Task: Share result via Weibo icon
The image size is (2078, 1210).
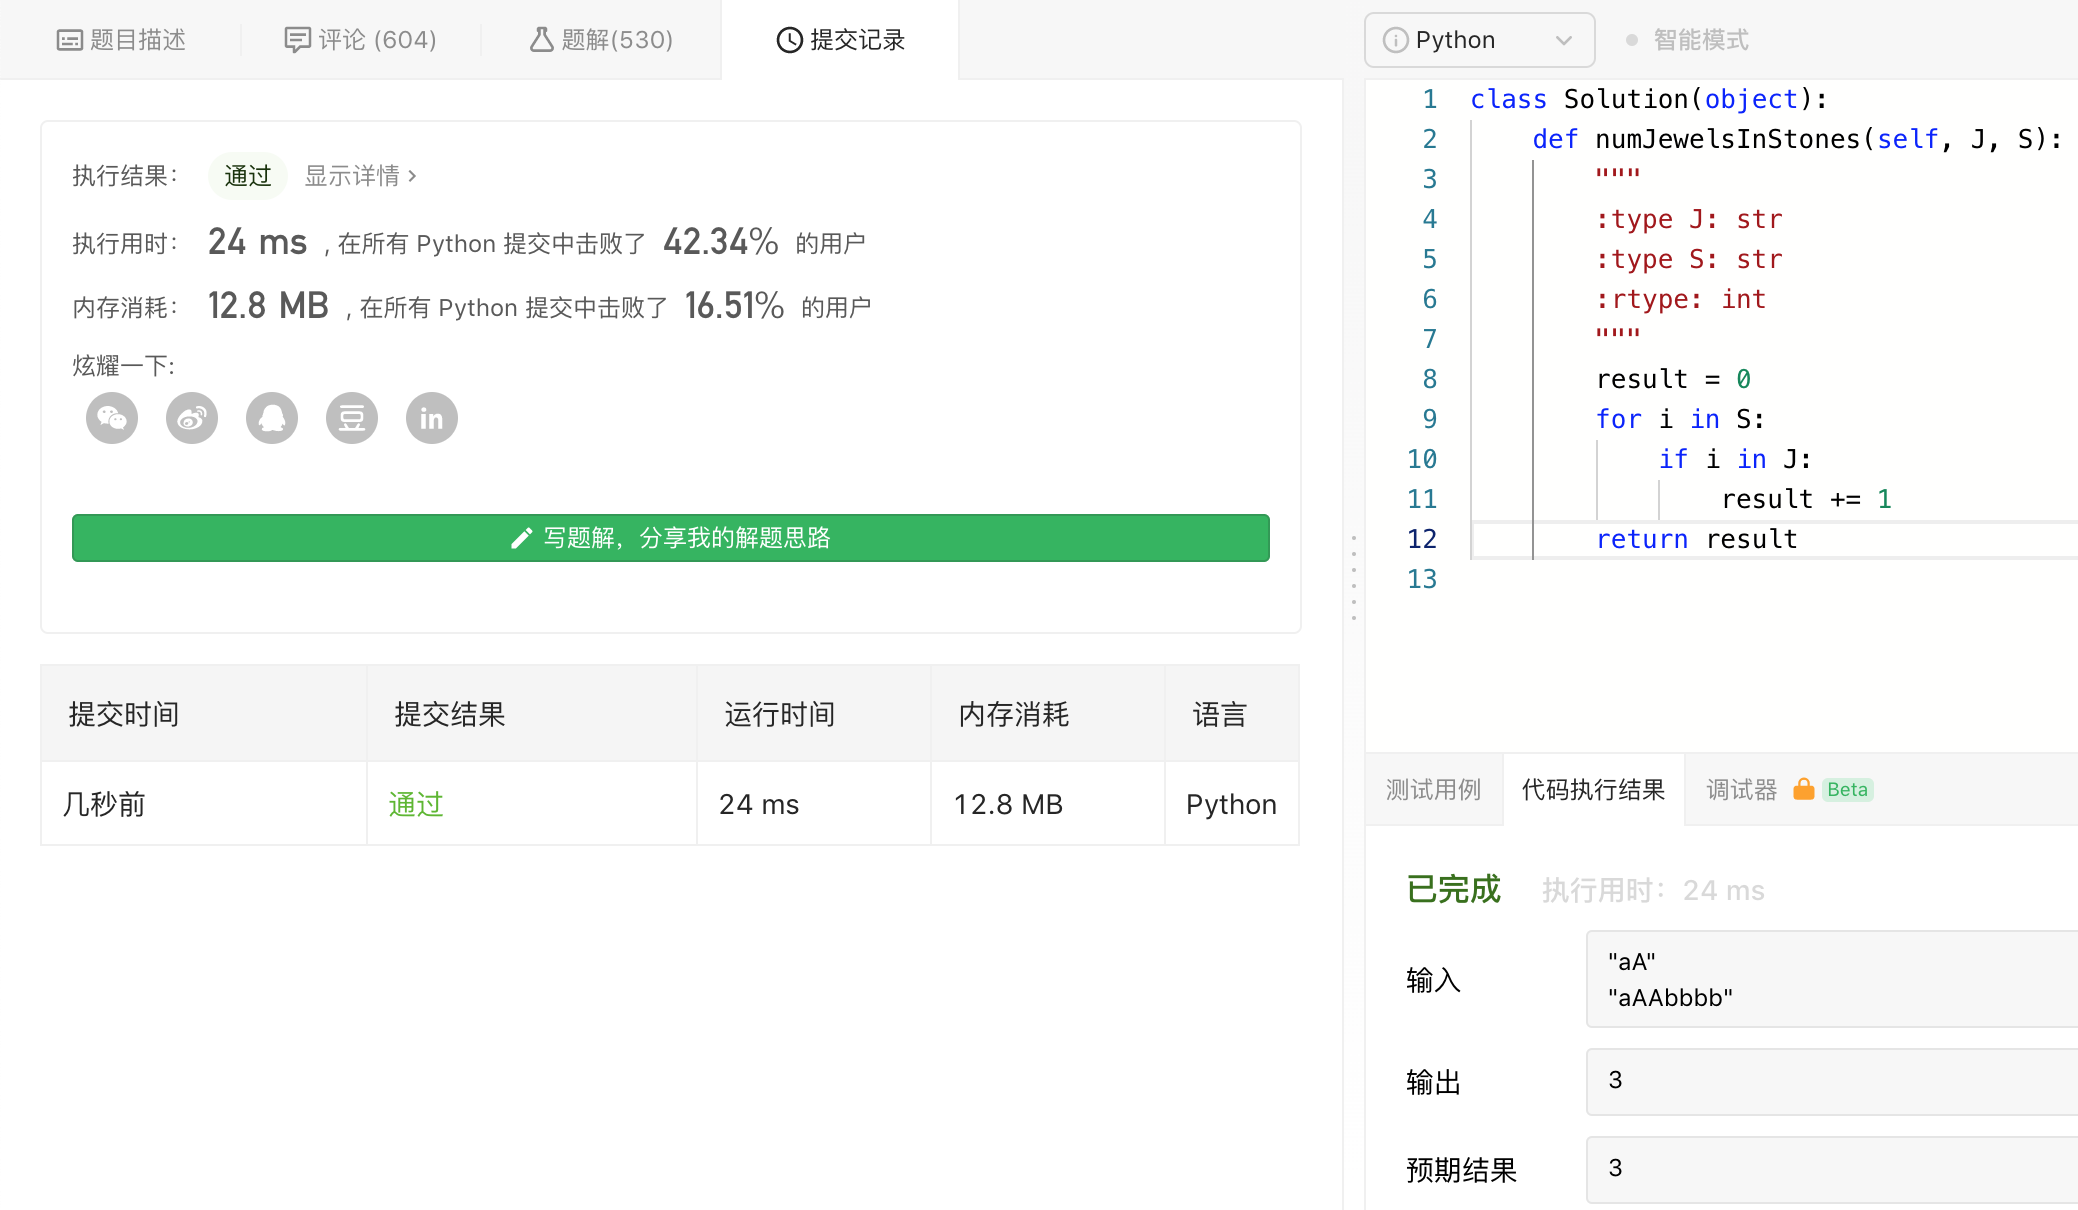Action: (192, 418)
